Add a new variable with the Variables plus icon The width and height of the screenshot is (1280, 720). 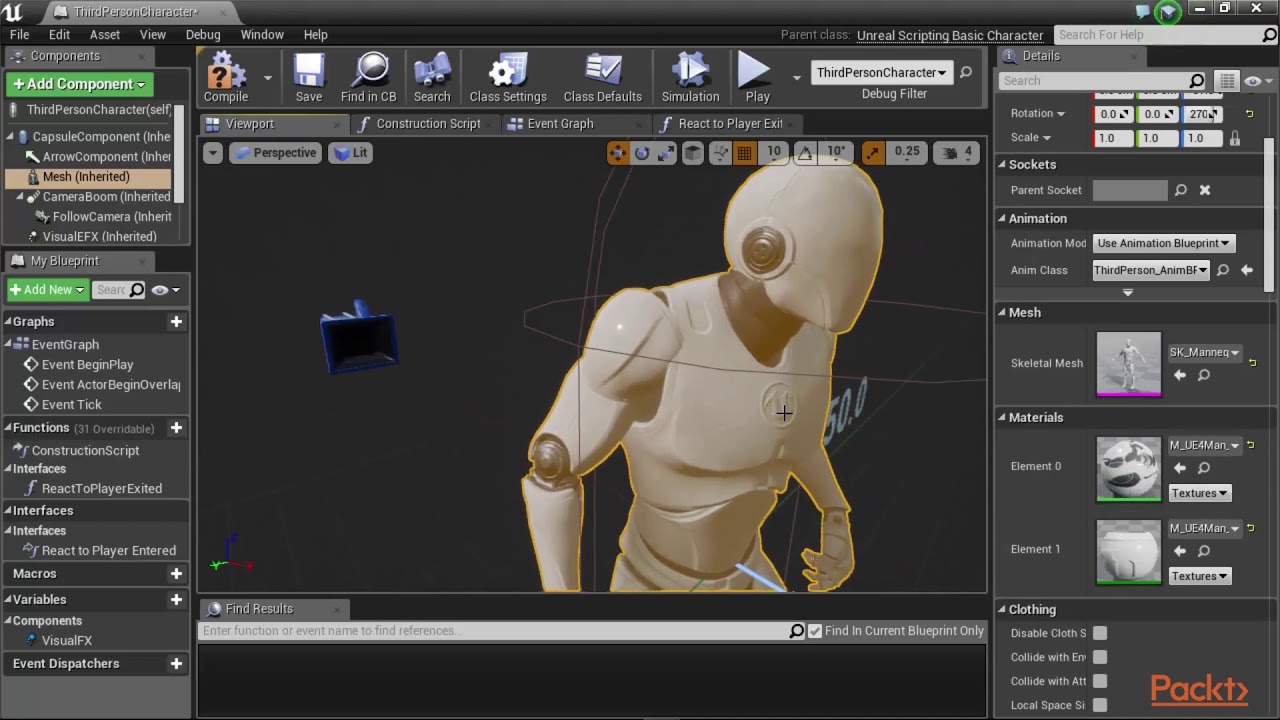(x=176, y=599)
